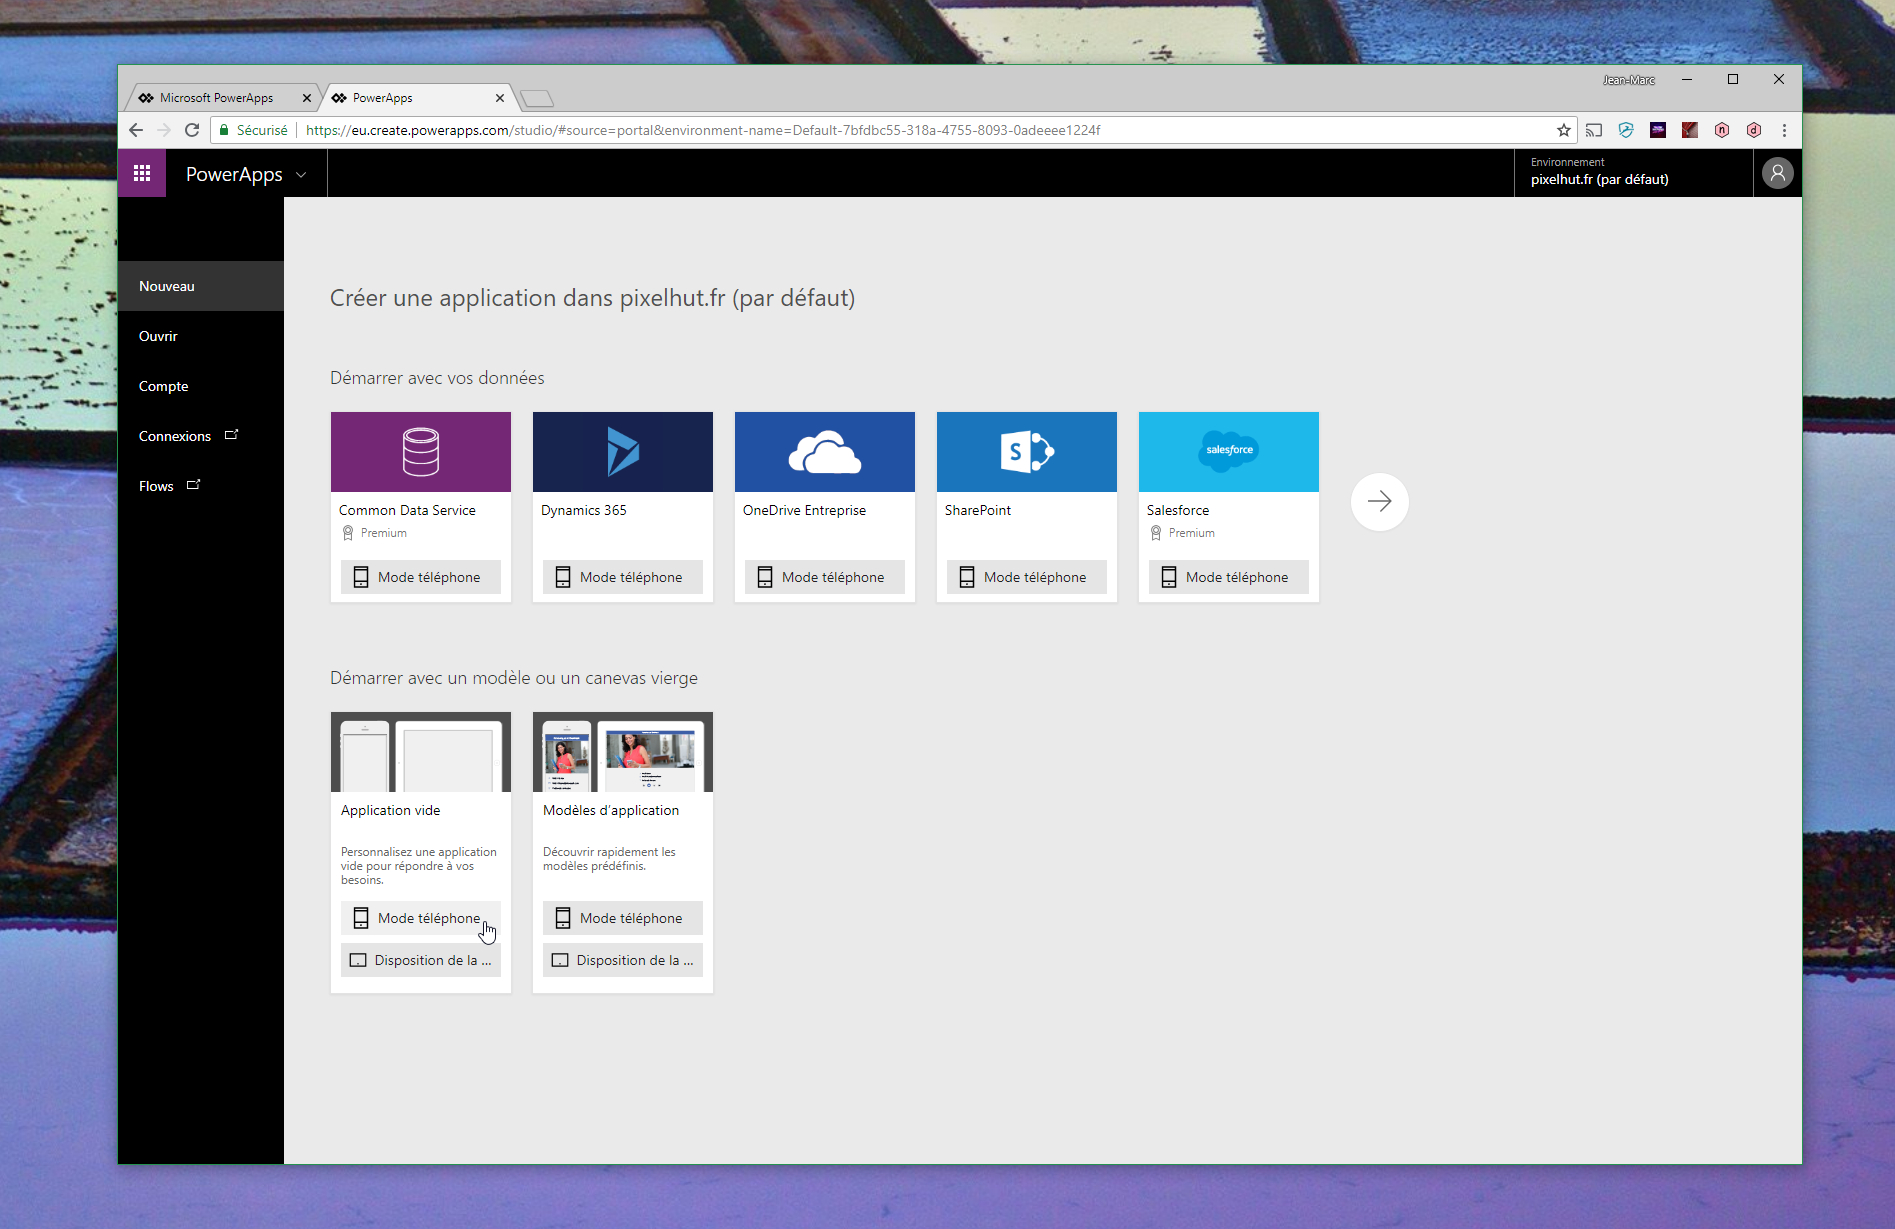Close the Microsoft PowerApps browser tab
1895x1229 pixels.
tap(307, 98)
